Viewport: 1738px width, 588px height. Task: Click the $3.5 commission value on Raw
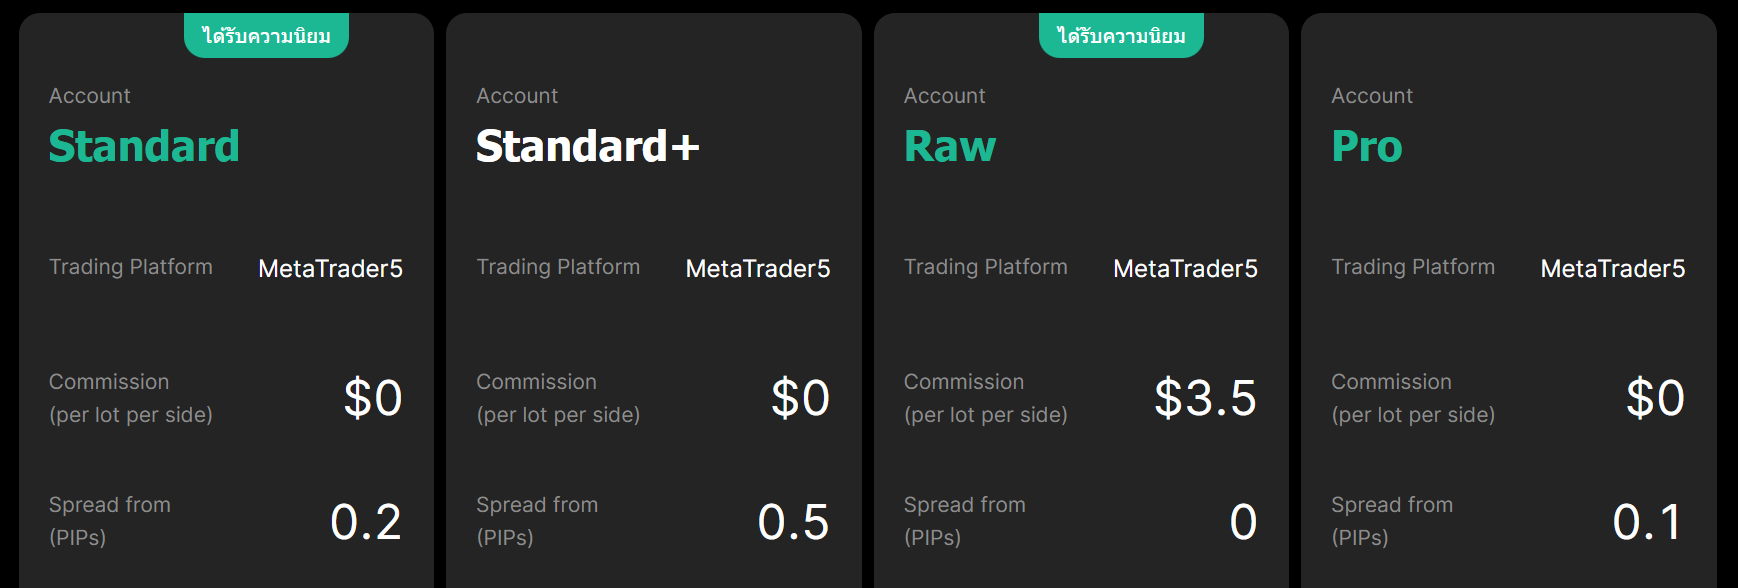tap(1205, 398)
